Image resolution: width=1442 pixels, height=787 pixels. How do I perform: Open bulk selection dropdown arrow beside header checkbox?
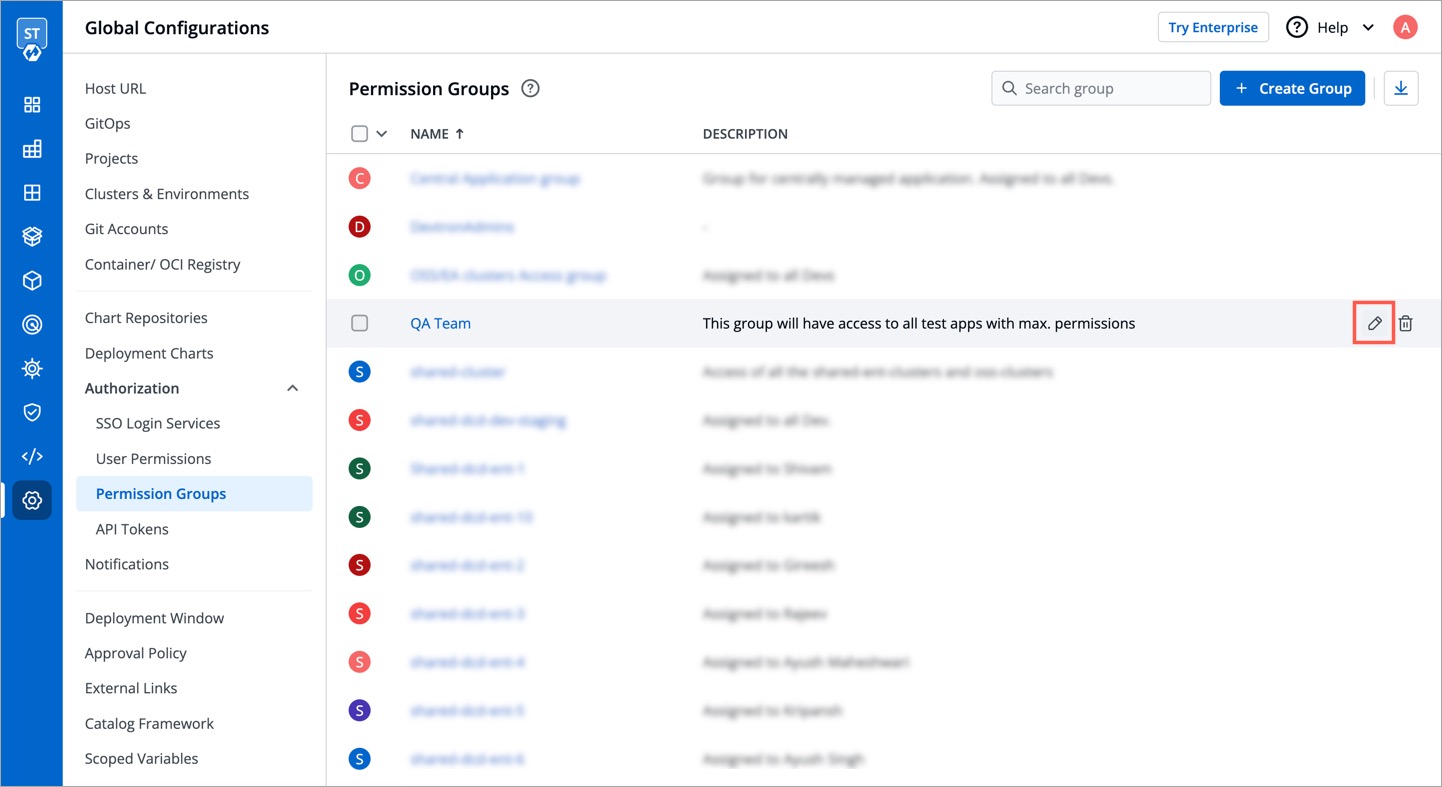(382, 134)
